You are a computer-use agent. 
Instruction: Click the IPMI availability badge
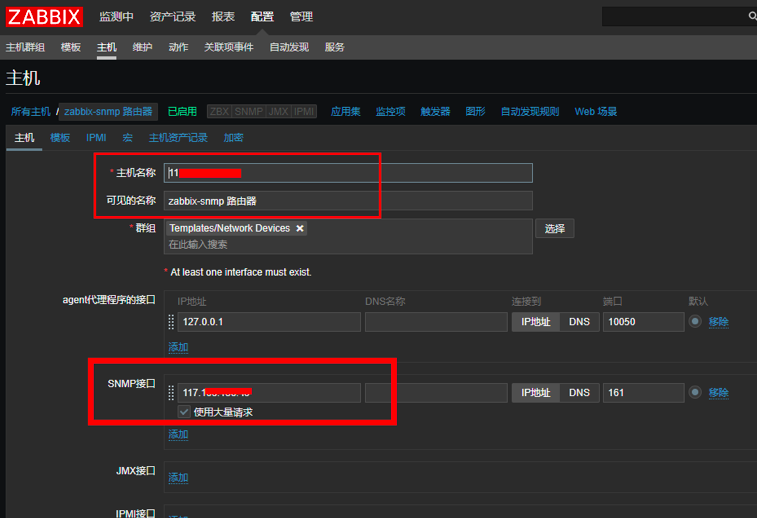[x=304, y=112]
